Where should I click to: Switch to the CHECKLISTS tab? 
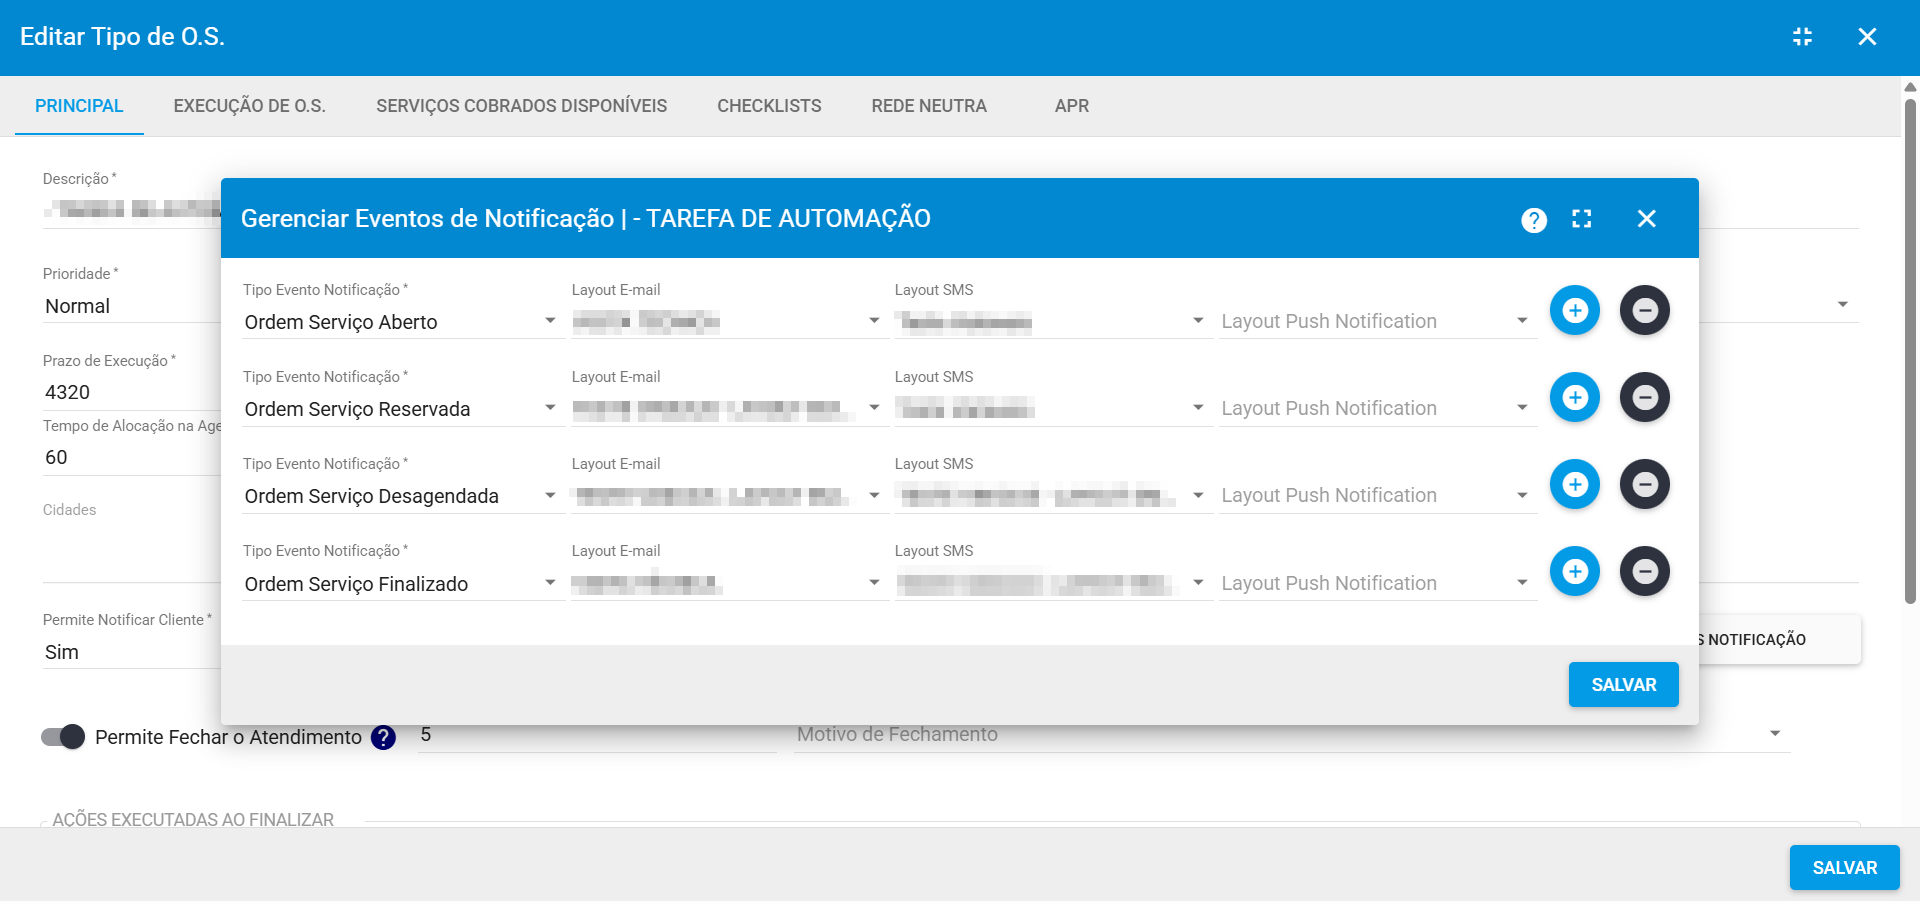[x=769, y=106]
